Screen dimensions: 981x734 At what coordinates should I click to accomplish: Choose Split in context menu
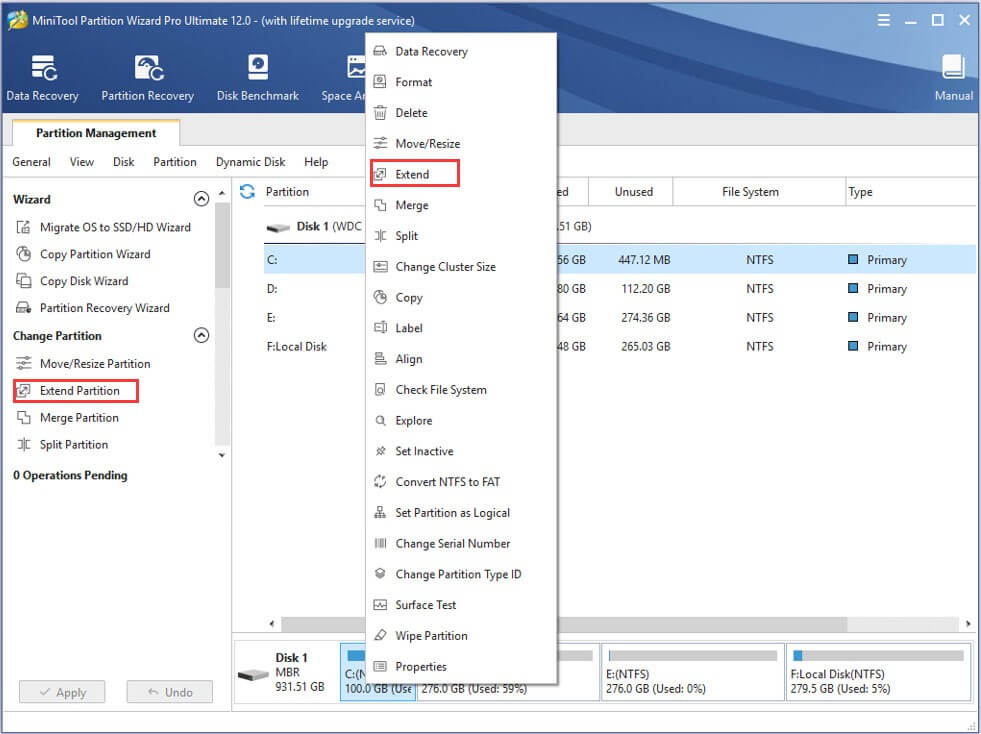461,235
